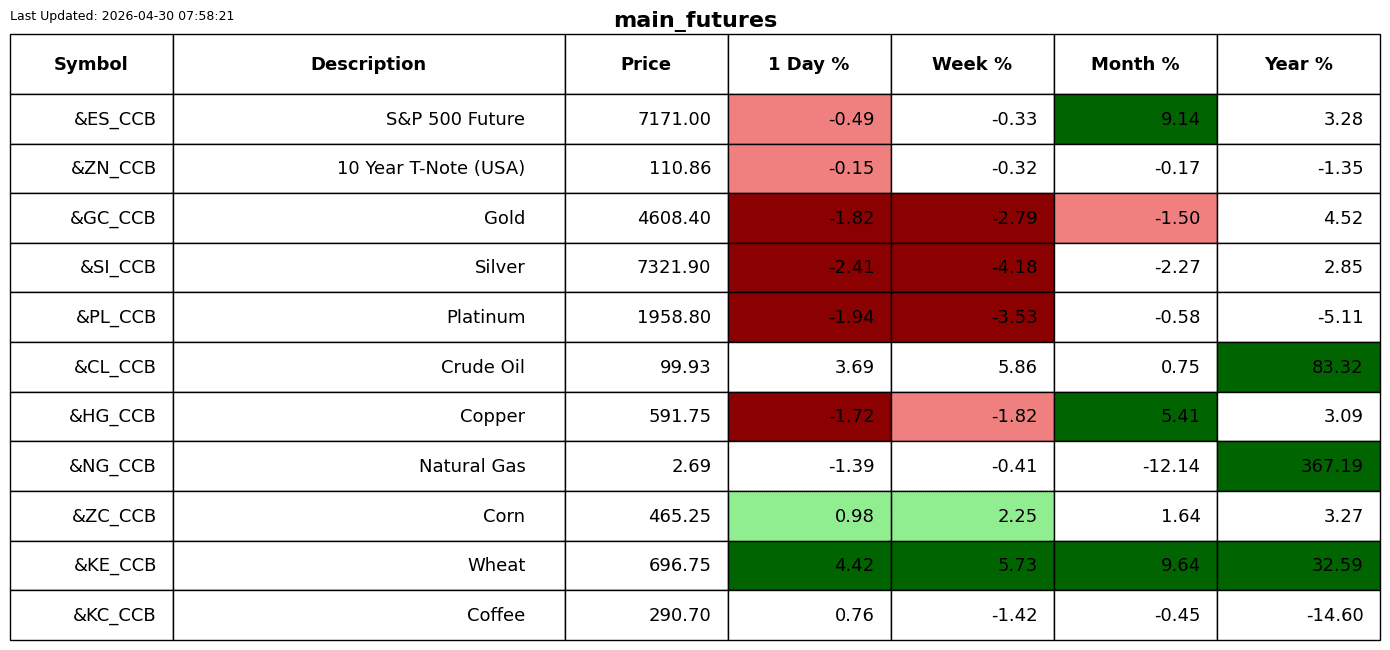The image size is (1390, 650).
Task: Click the Gold description cell
Action: click(x=369, y=218)
